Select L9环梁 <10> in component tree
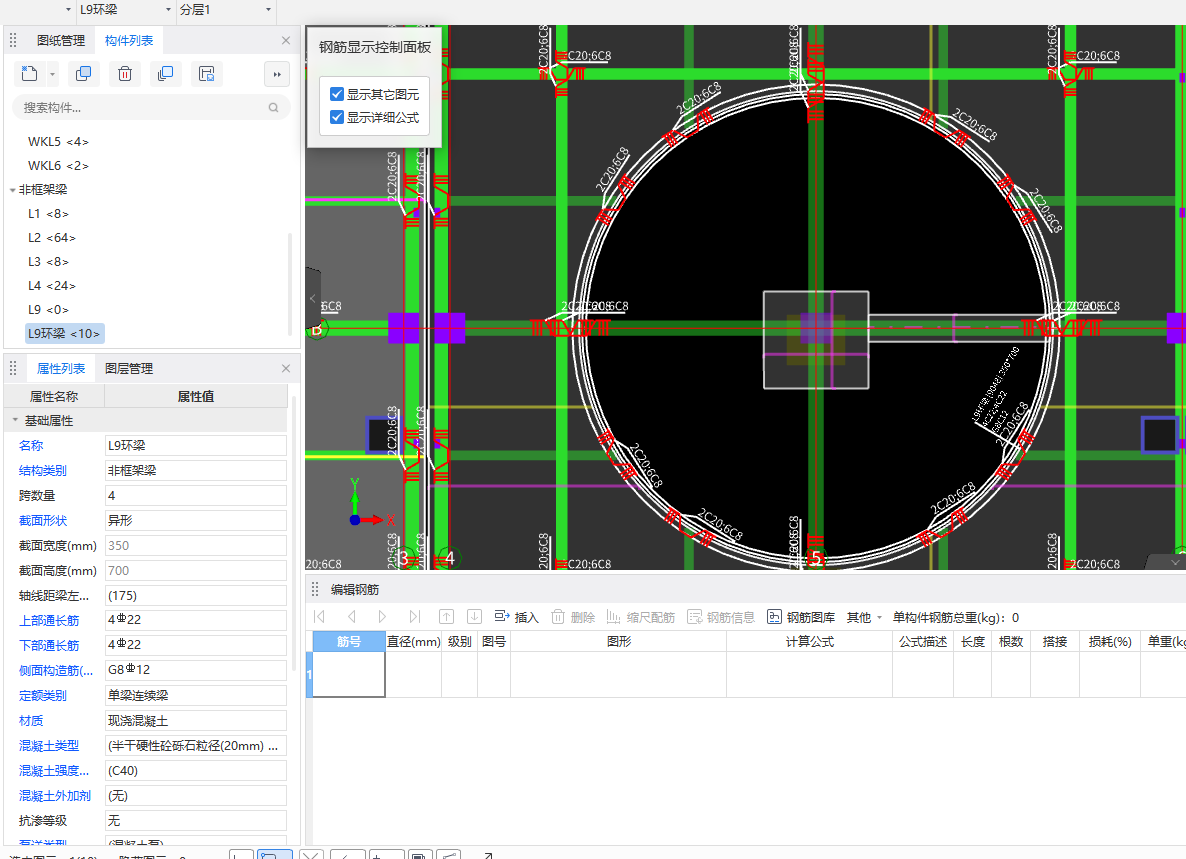The image size is (1186, 859). coord(64,333)
